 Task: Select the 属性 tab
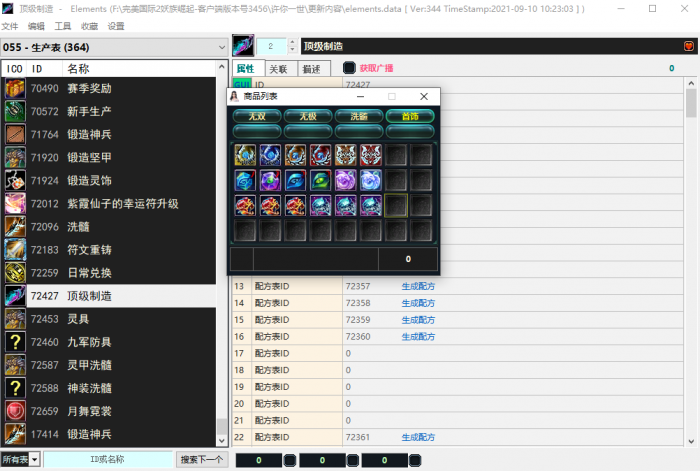point(248,68)
